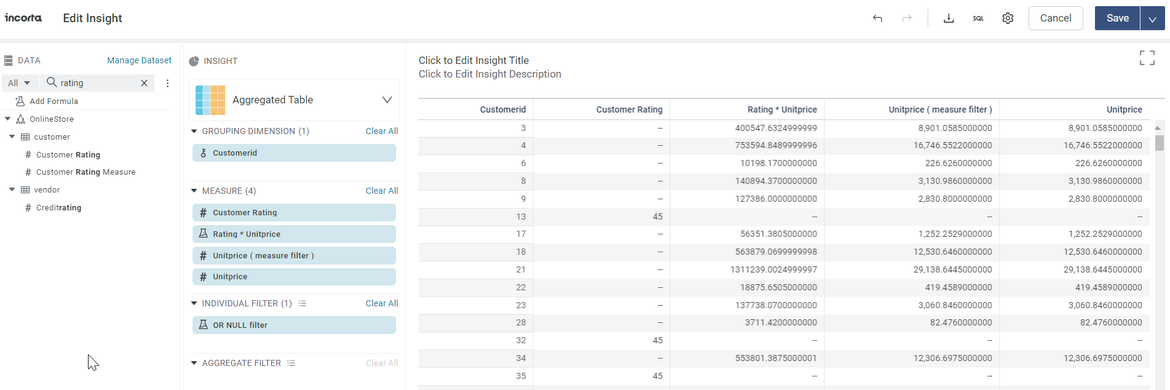Select the Customer Rating measure pill
This screenshot has height=390, width=1170.
(x=294, y=213)
